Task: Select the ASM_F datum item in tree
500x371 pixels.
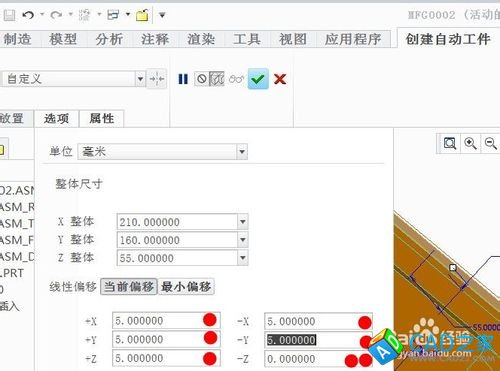Action: tap(17, 240)
